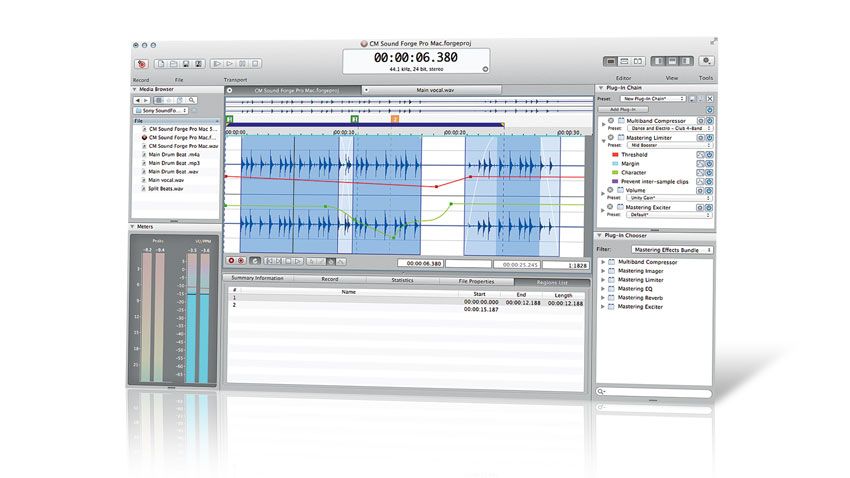
Task: Collapse the Mastering Limiter chain entry
Action: (x=603, y=141)
